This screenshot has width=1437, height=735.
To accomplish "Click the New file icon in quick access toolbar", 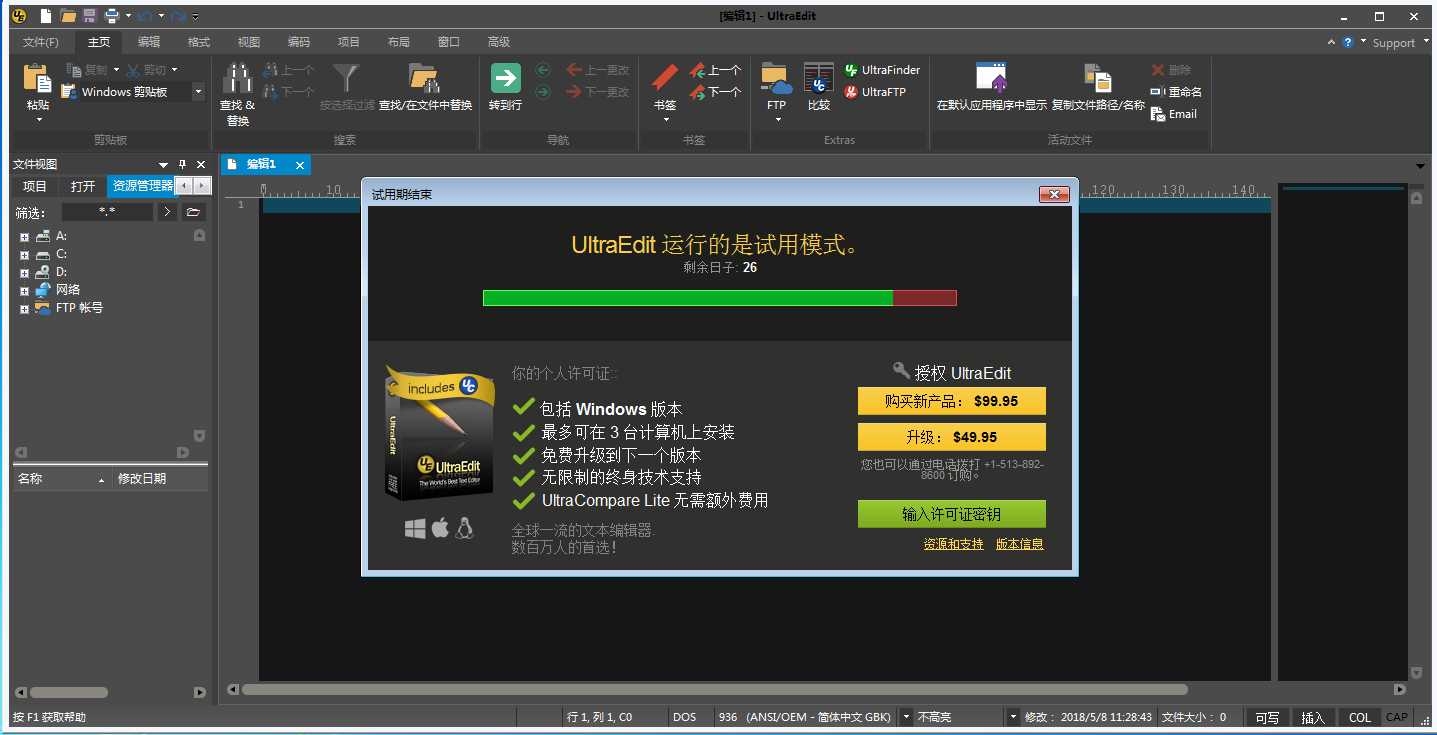I will (x=46, y=16).
